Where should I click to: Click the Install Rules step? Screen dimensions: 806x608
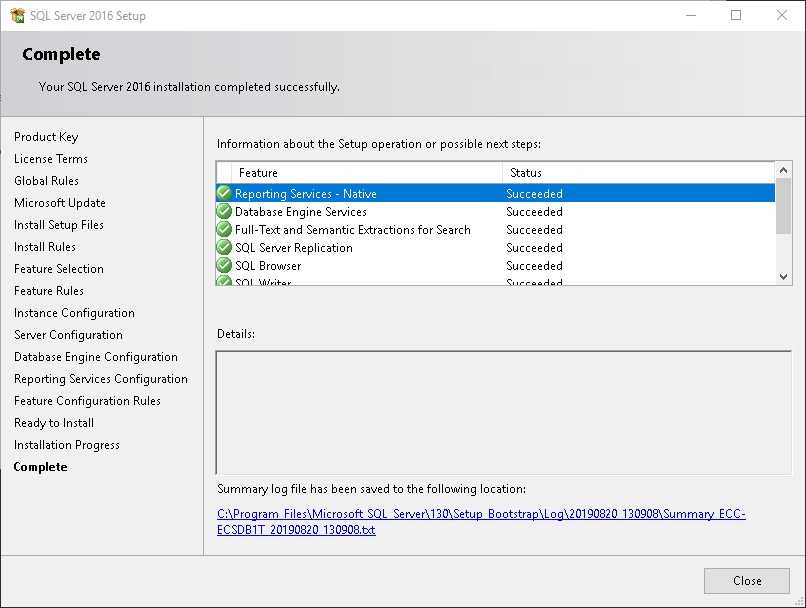pos(45,247)
